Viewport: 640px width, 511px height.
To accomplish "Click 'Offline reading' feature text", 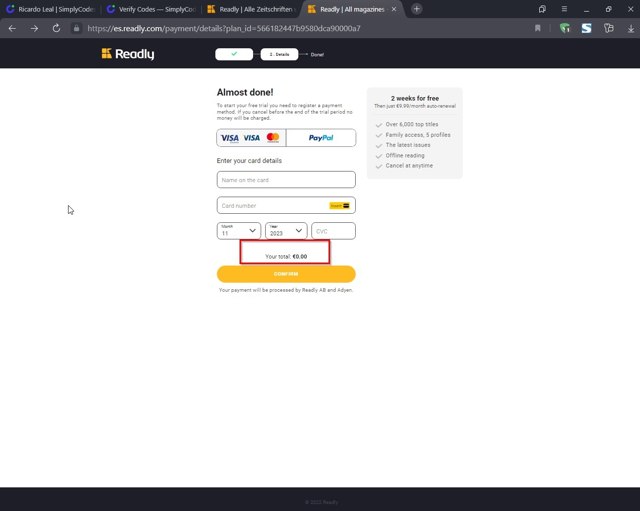I will click(x=405, y=156).
